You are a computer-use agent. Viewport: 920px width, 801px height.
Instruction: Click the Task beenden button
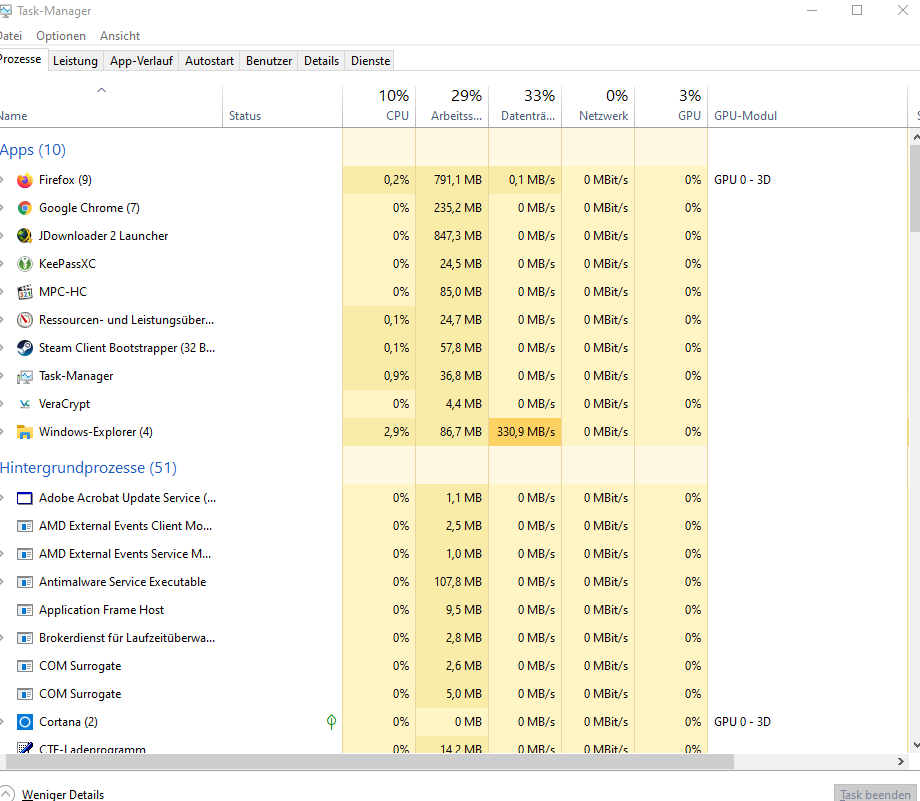pyautogui.click(x=875, y=794)
